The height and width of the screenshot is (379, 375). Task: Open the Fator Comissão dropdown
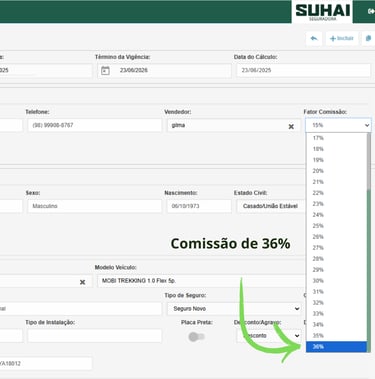338,125
